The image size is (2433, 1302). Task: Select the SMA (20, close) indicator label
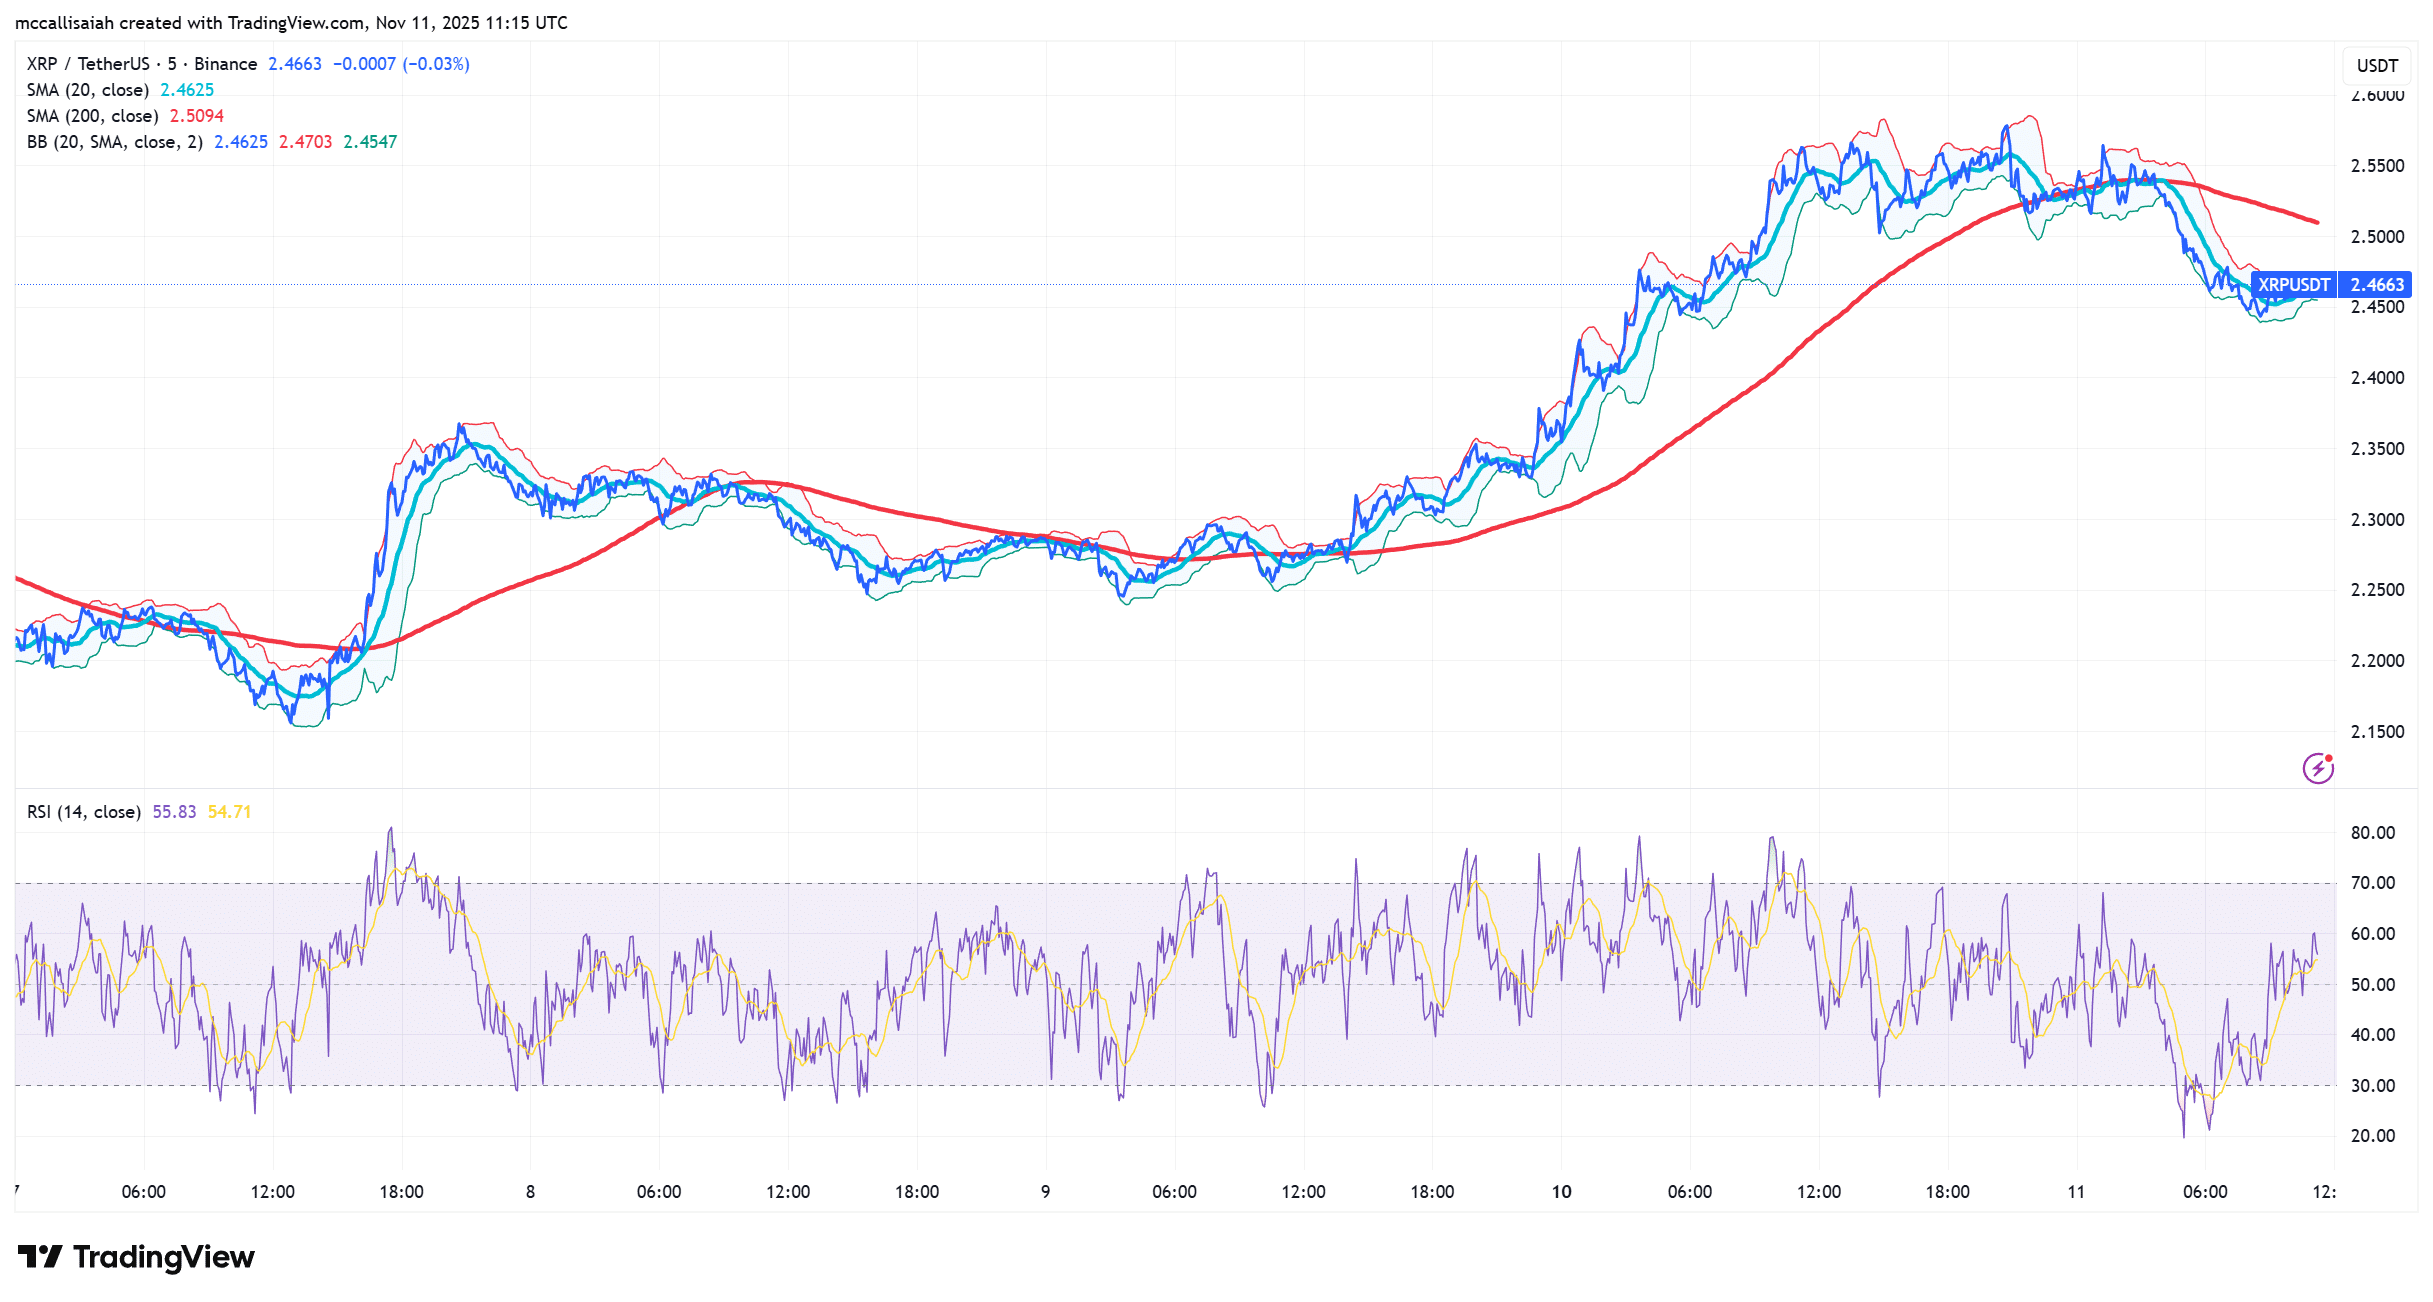click(x=86, y=89)
